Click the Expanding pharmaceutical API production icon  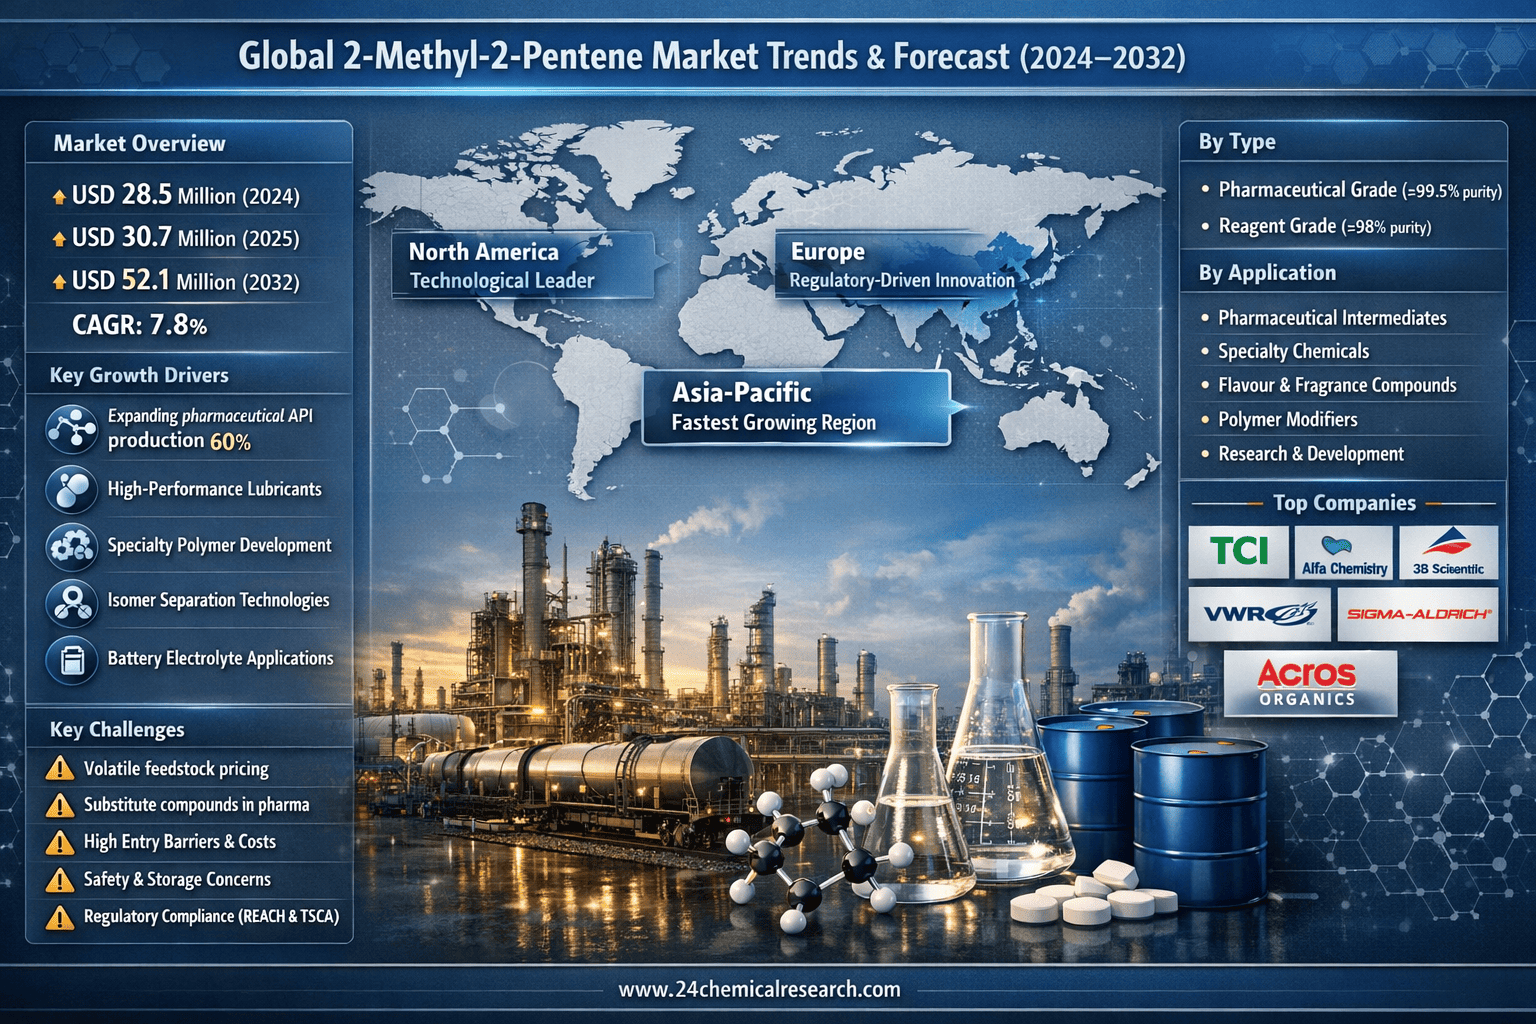pyautogui.click(x=71, y=429)
